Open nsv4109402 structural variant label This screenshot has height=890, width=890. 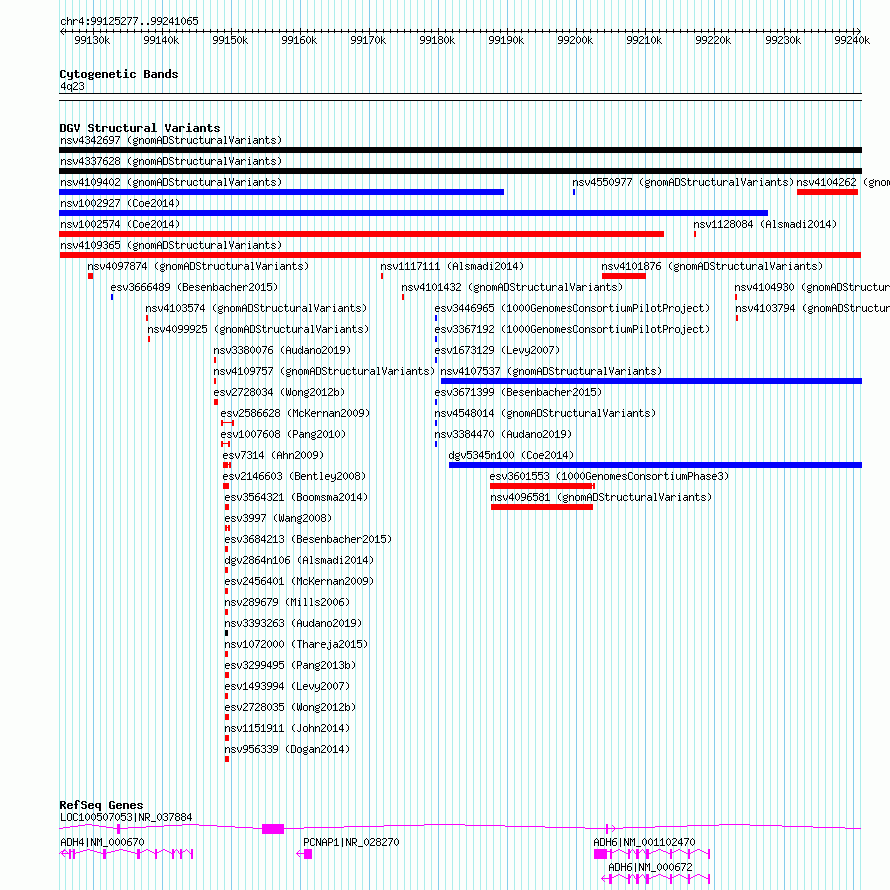[x=171, y=182]
